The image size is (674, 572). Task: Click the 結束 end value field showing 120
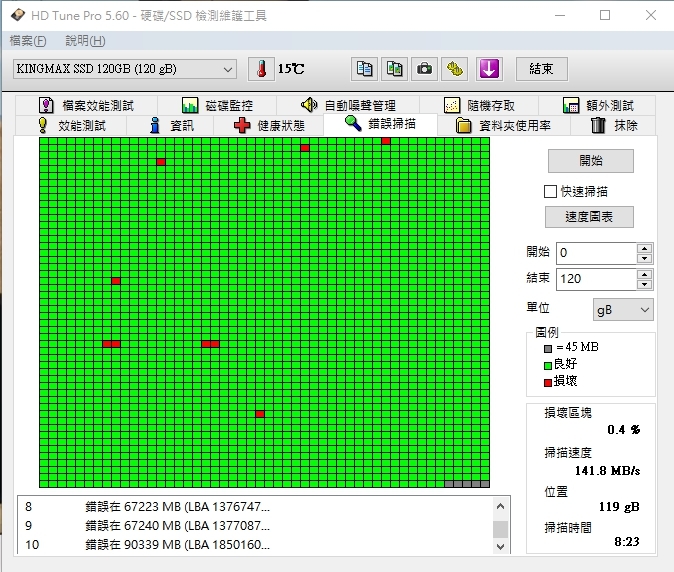[x=597, y=279]
